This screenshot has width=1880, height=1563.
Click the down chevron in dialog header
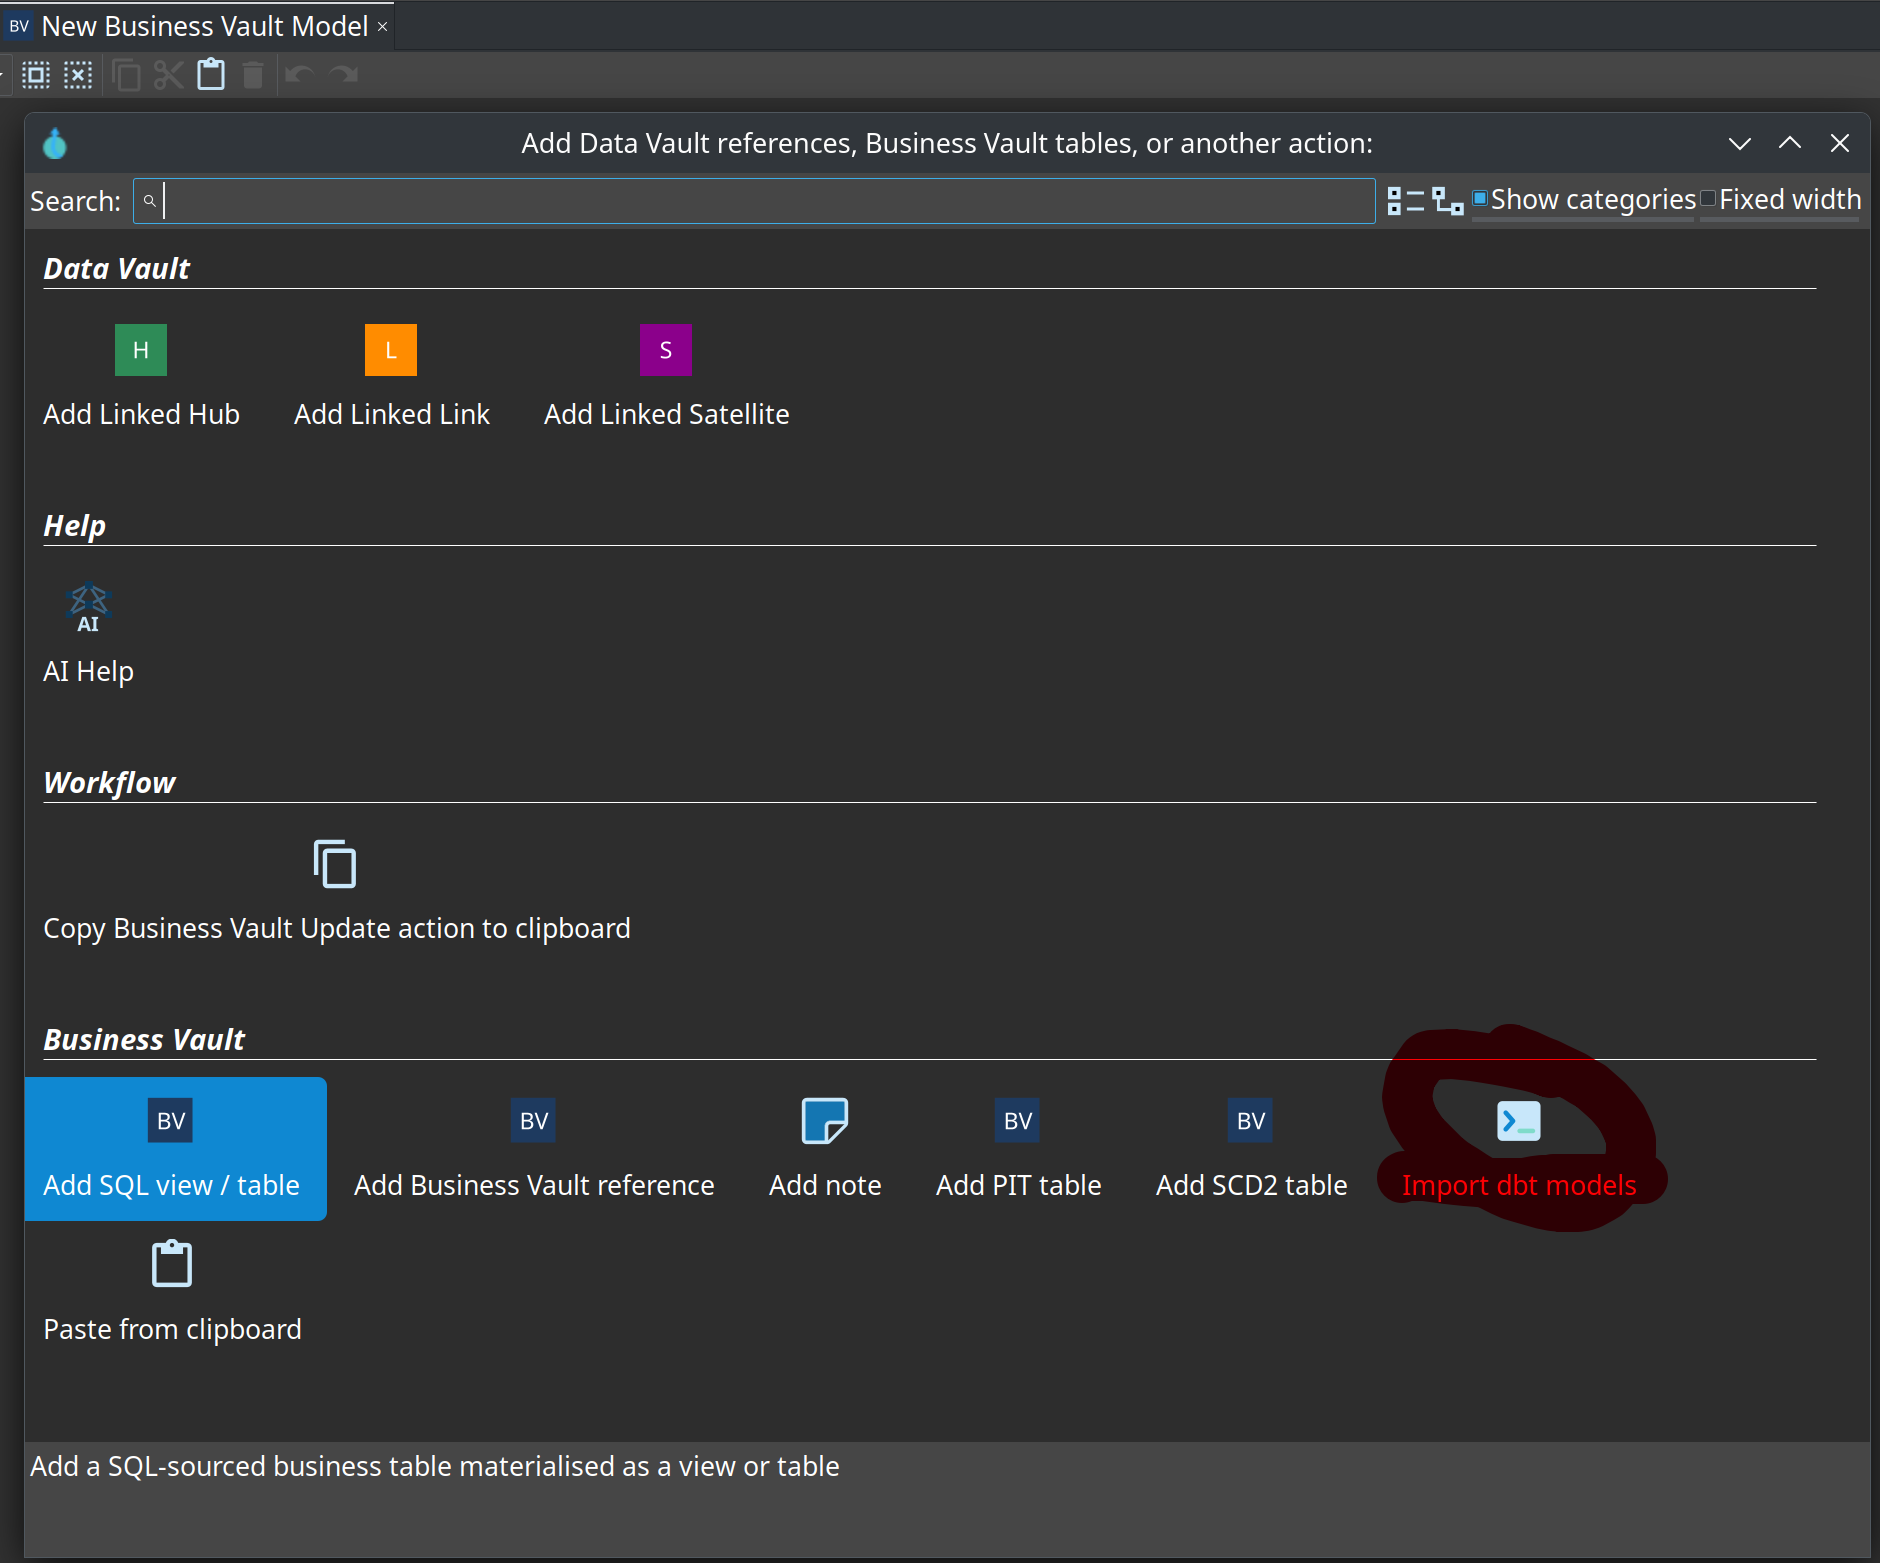point(1740,143)
